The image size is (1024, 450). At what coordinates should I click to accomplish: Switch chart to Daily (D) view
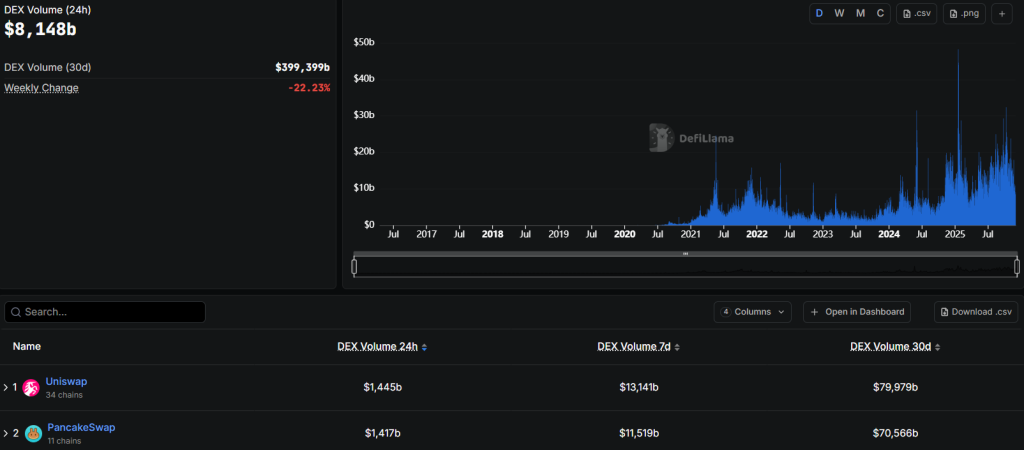[819, 14]
